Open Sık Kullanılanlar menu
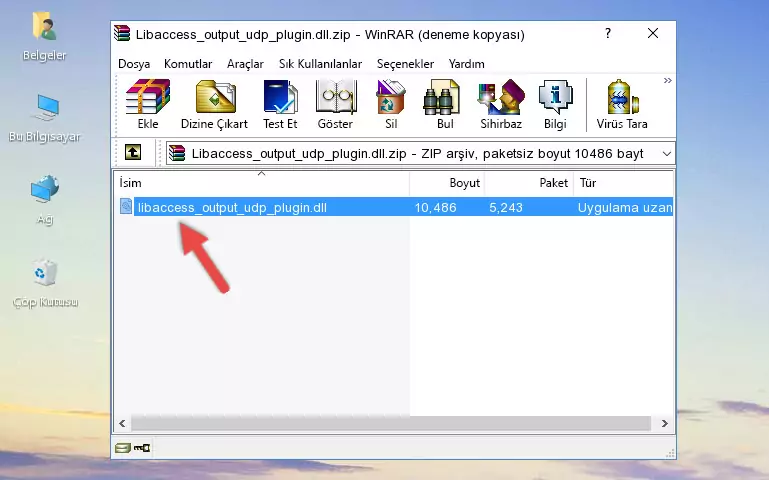This screenshot has width=769, height=480. tap(320, 64)
